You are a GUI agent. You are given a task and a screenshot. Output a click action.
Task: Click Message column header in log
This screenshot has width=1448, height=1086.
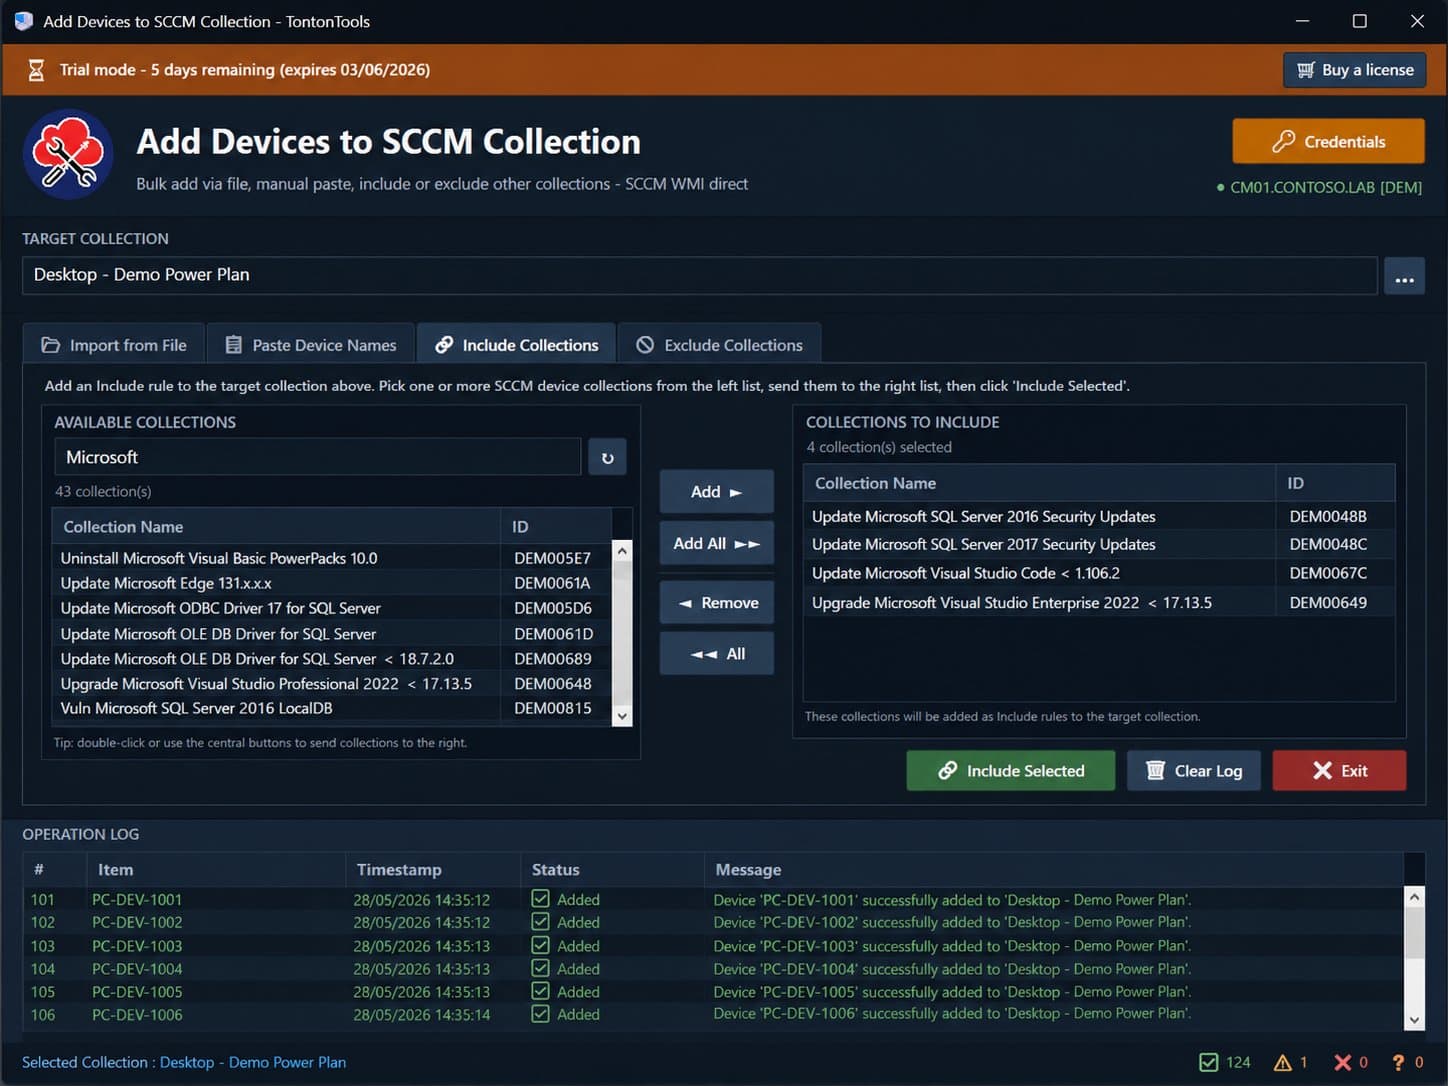pyautogui.click(x=1054, y=870)
